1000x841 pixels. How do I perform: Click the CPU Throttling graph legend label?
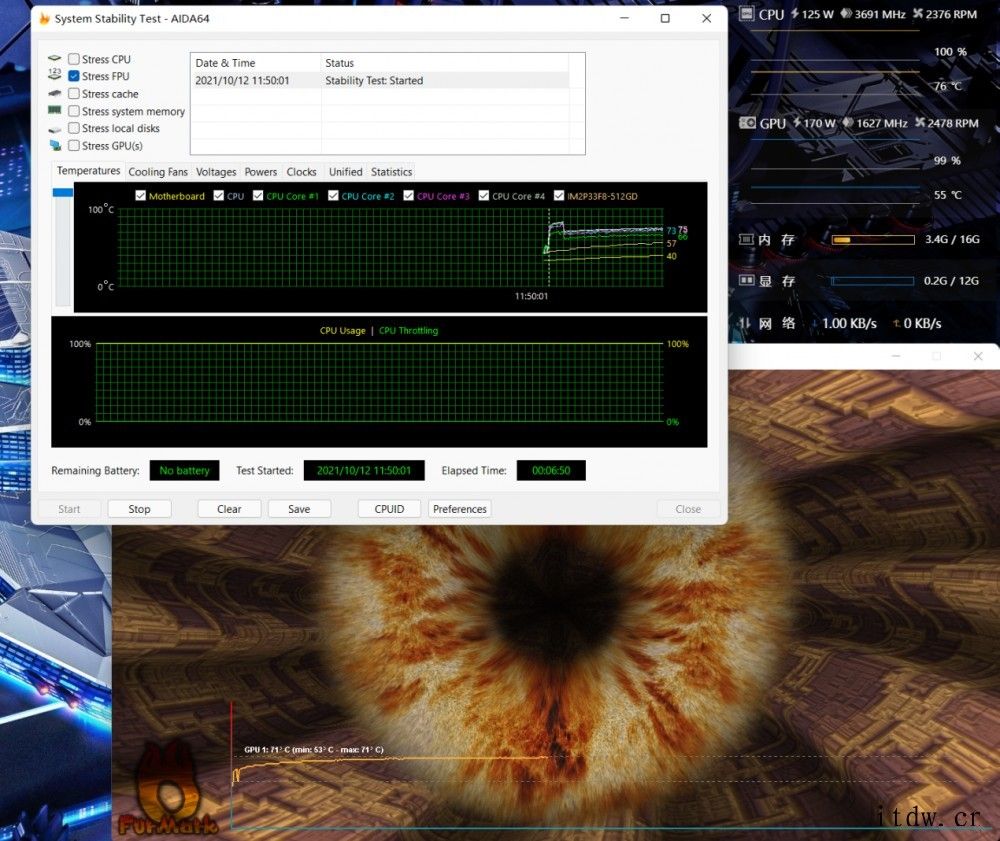coord(408,330)
